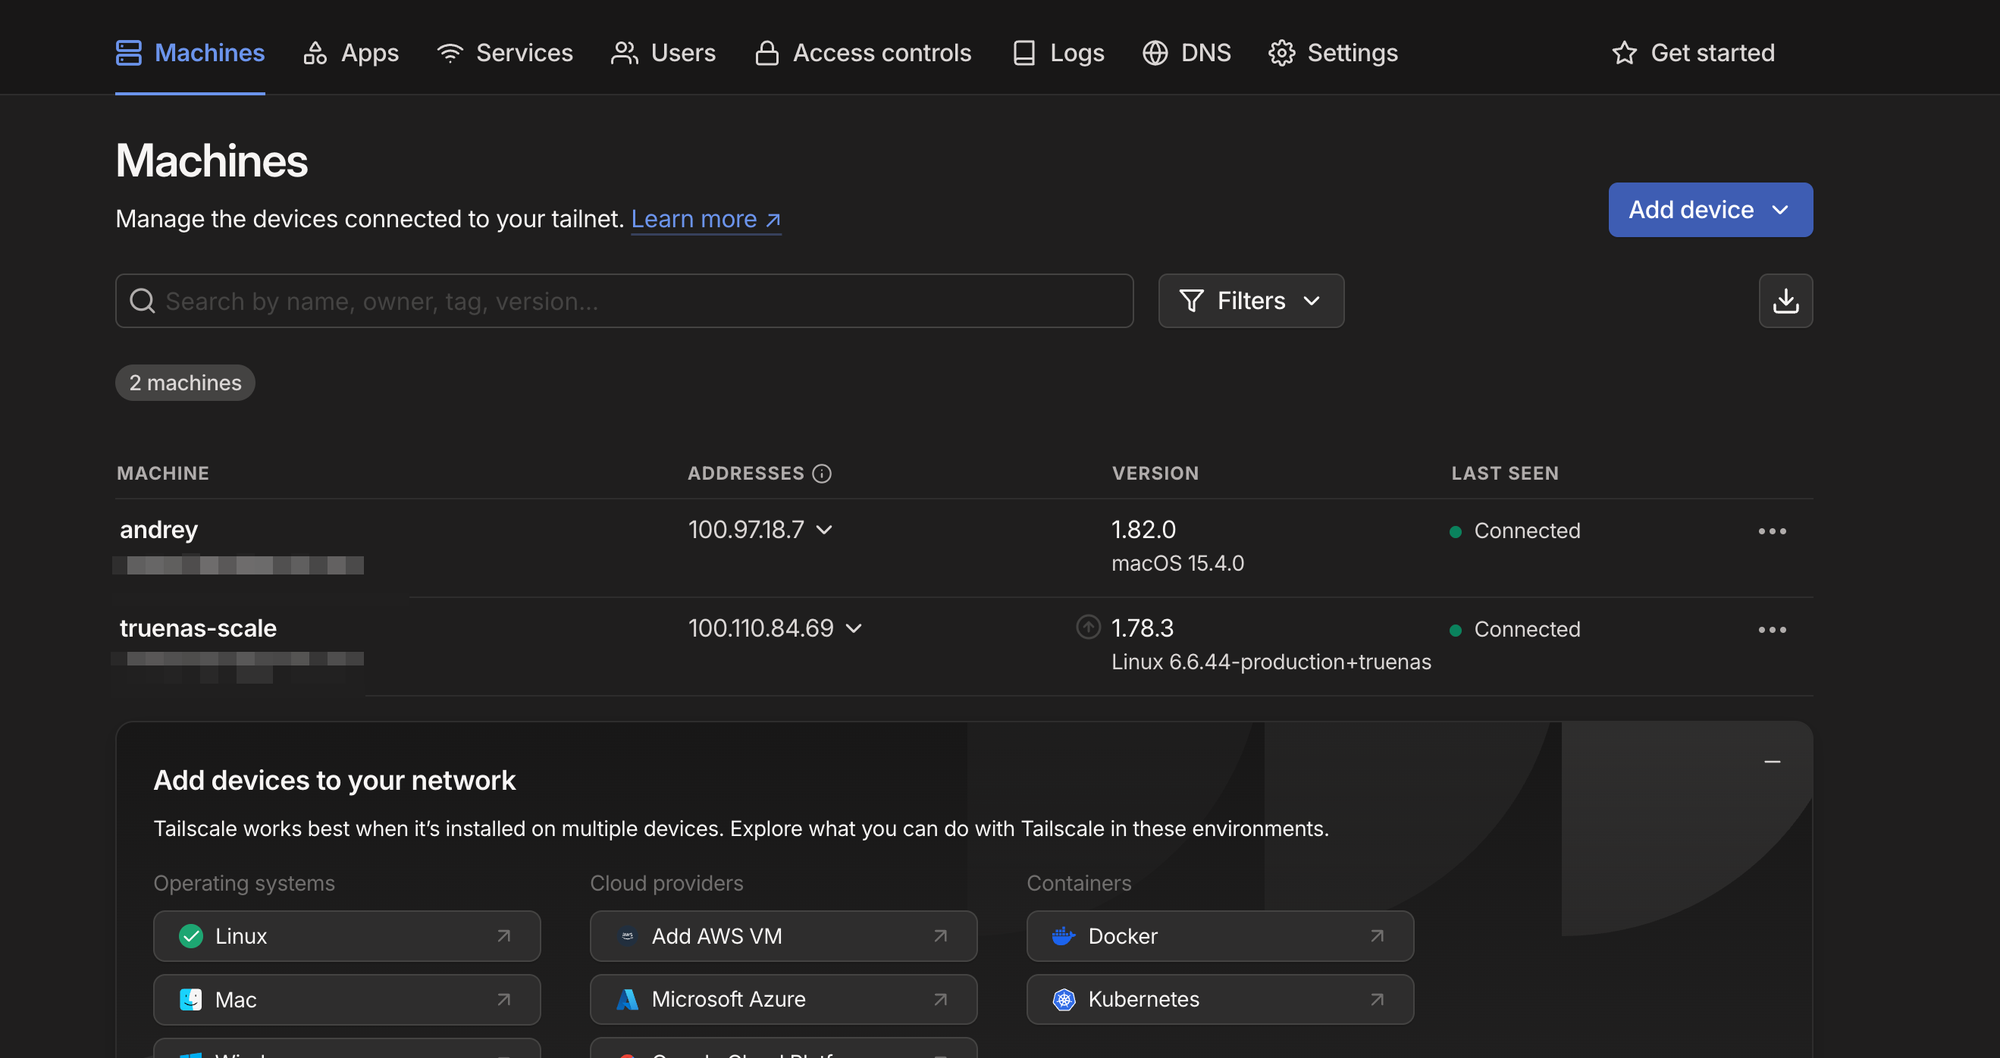Viewport: 2000px width, 1058px height.
Task: Click the Logs book icon
Action: pyautogui.click(x=1024, y=53)
